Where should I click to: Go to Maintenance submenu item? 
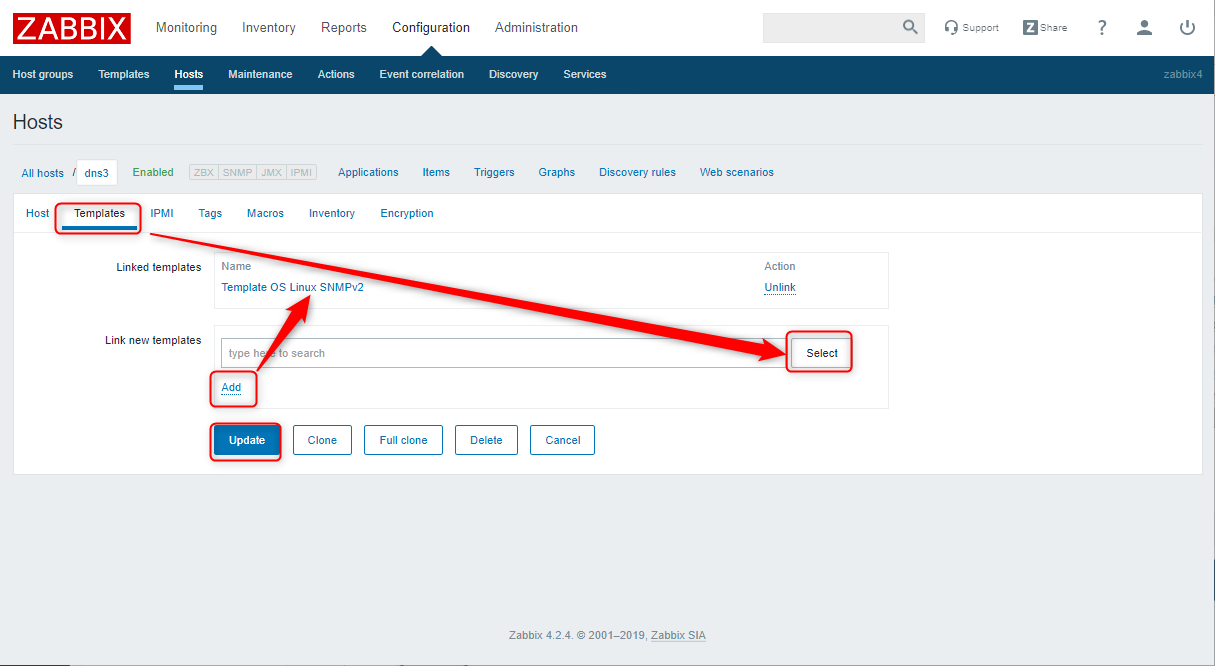[260, 74]
